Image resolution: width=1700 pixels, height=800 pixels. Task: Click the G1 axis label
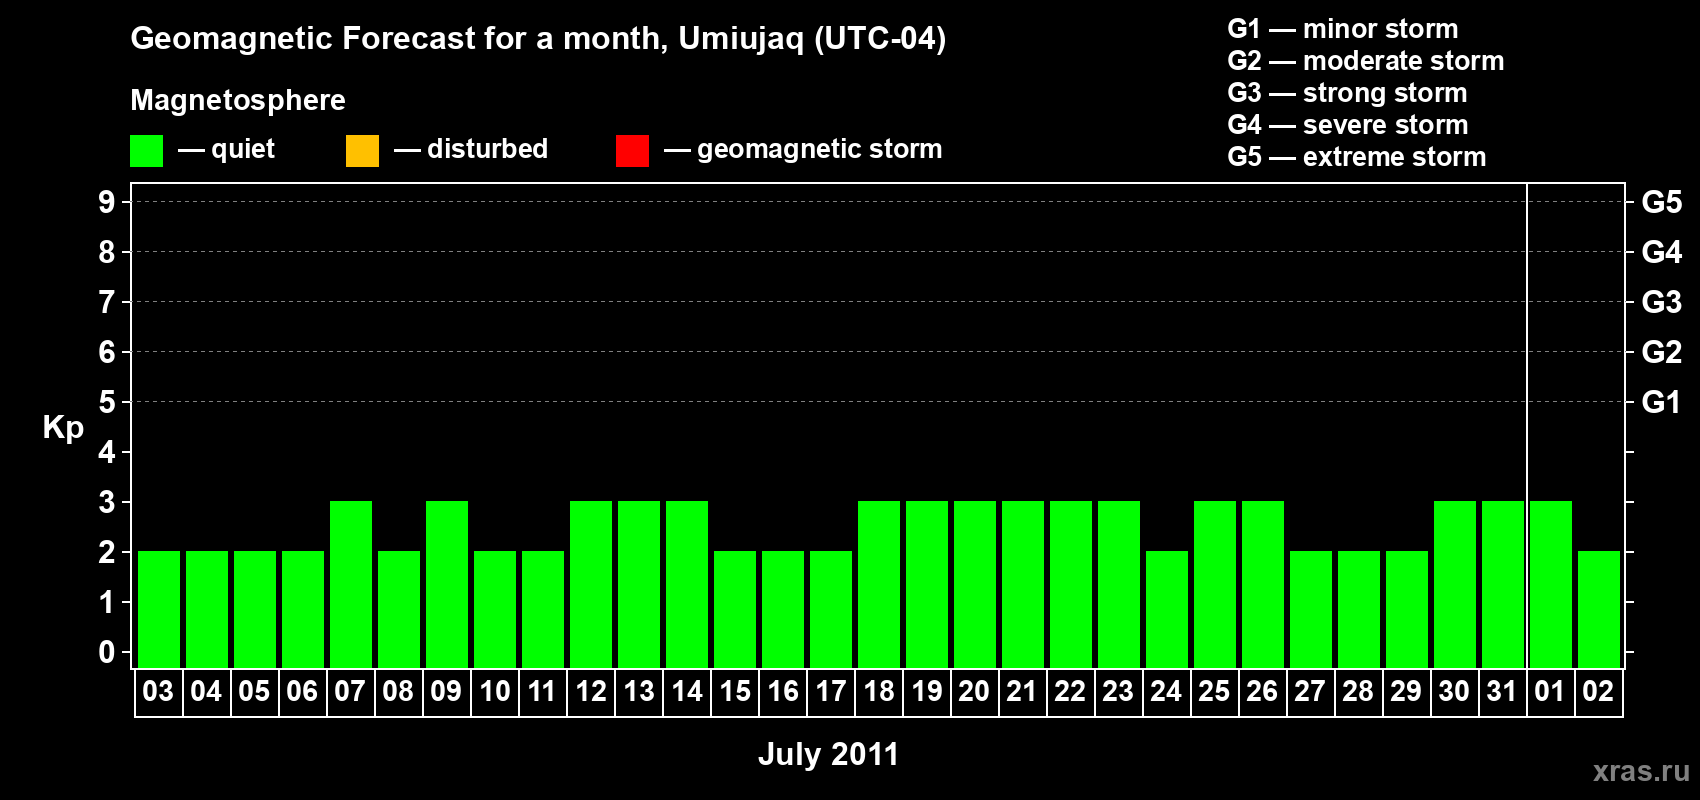[x=1661, y=402]
